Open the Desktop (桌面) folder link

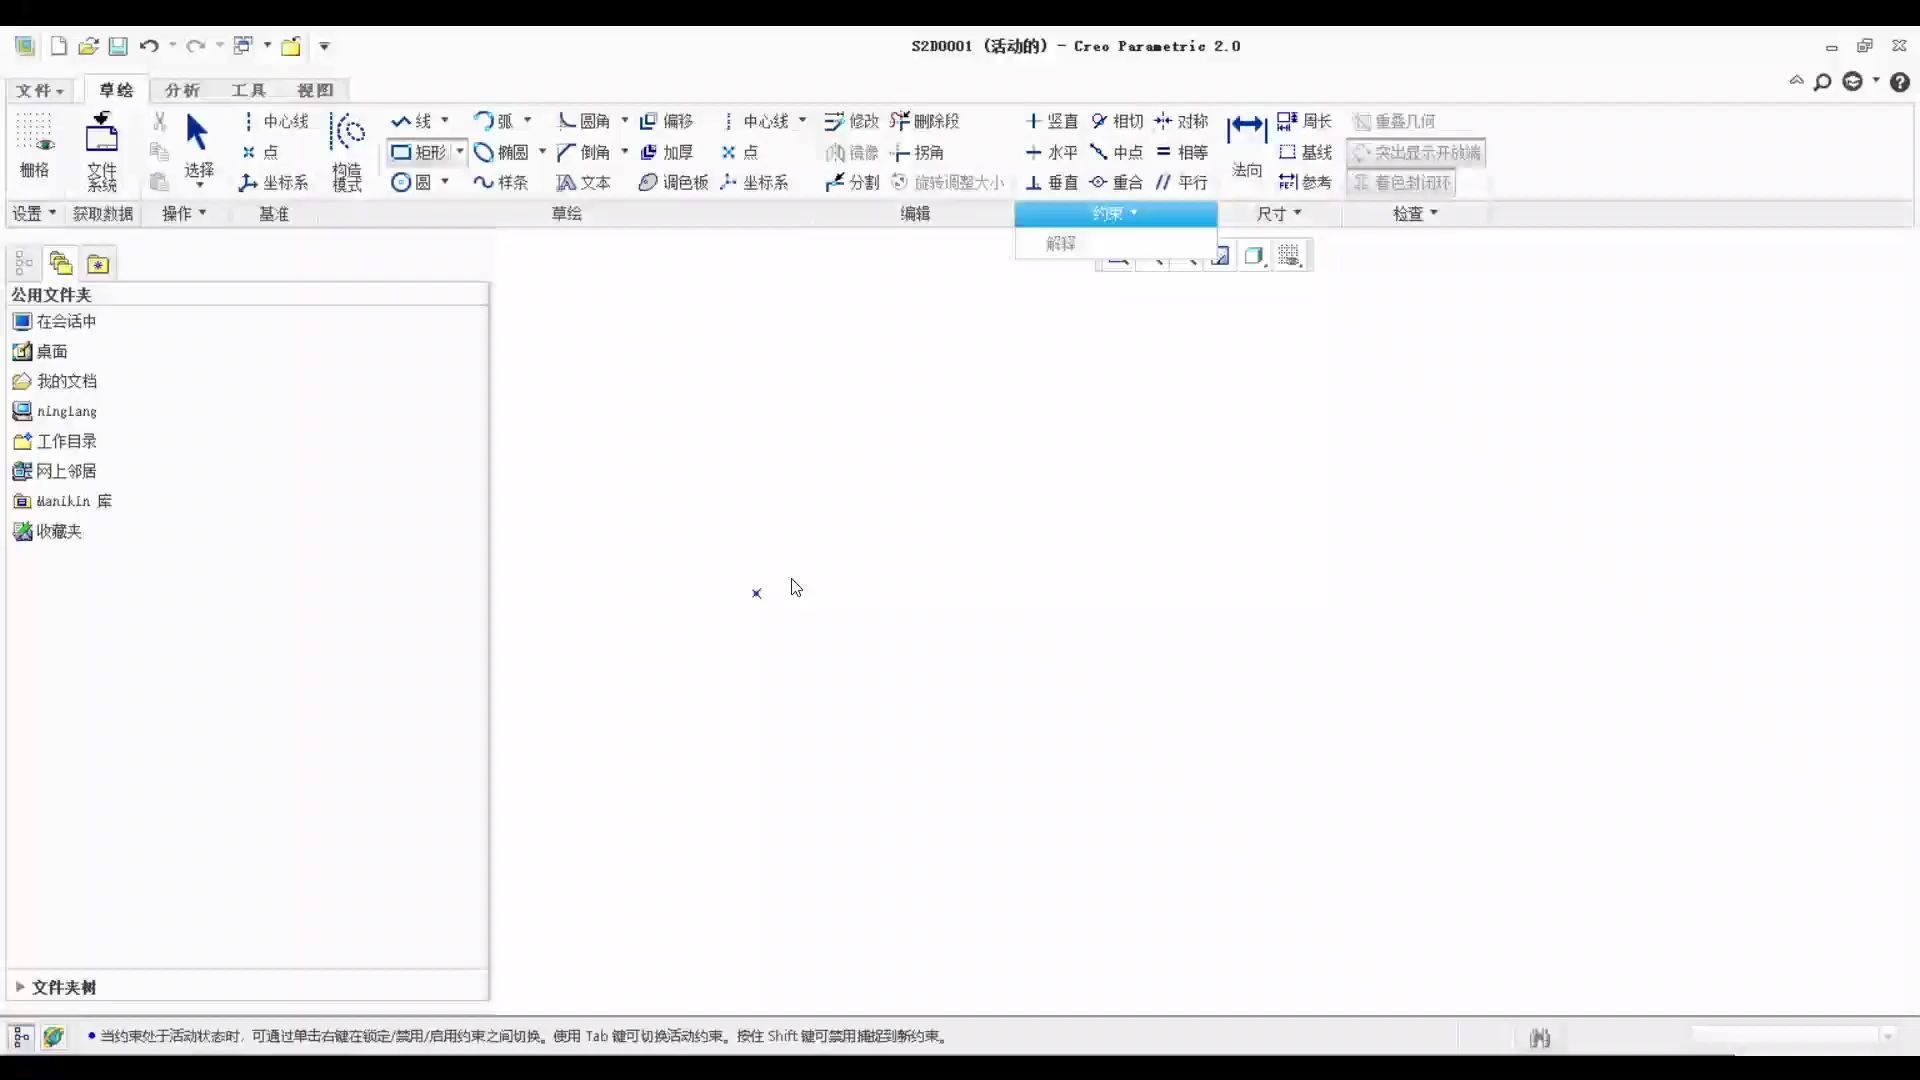pyautogui.click(x=51, y=351)
